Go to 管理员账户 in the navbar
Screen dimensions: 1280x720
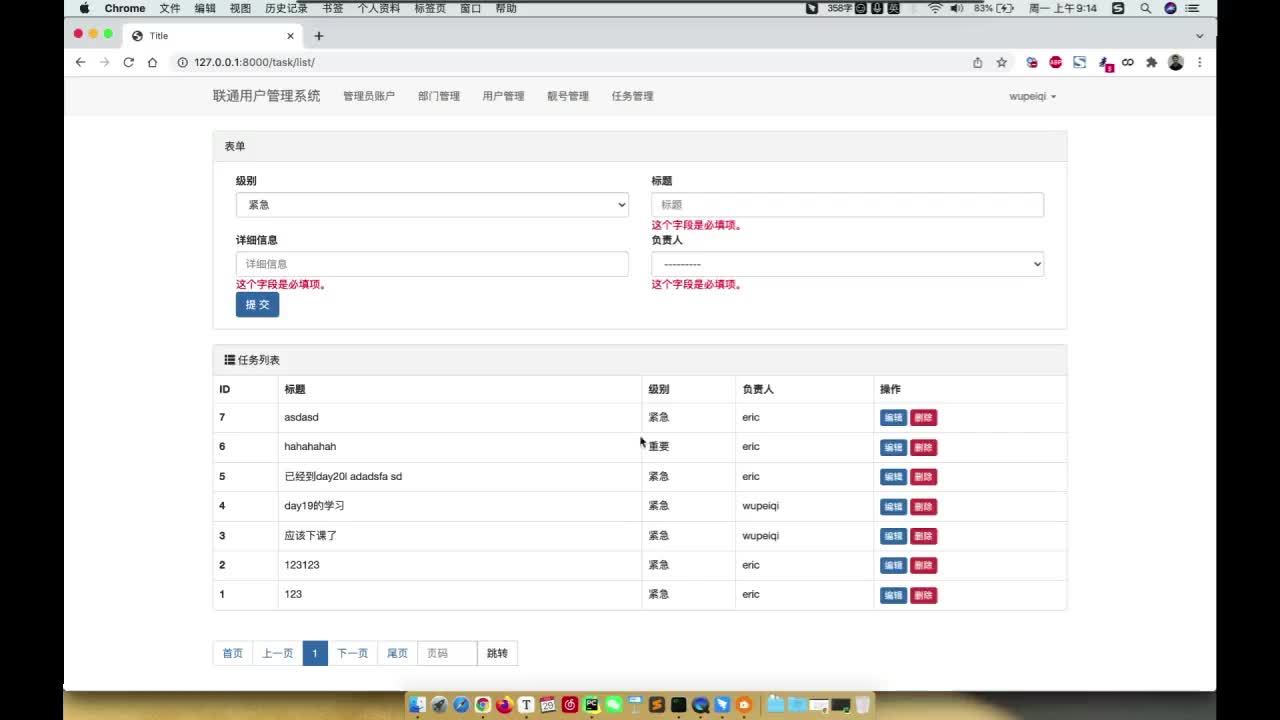[369, 96]
